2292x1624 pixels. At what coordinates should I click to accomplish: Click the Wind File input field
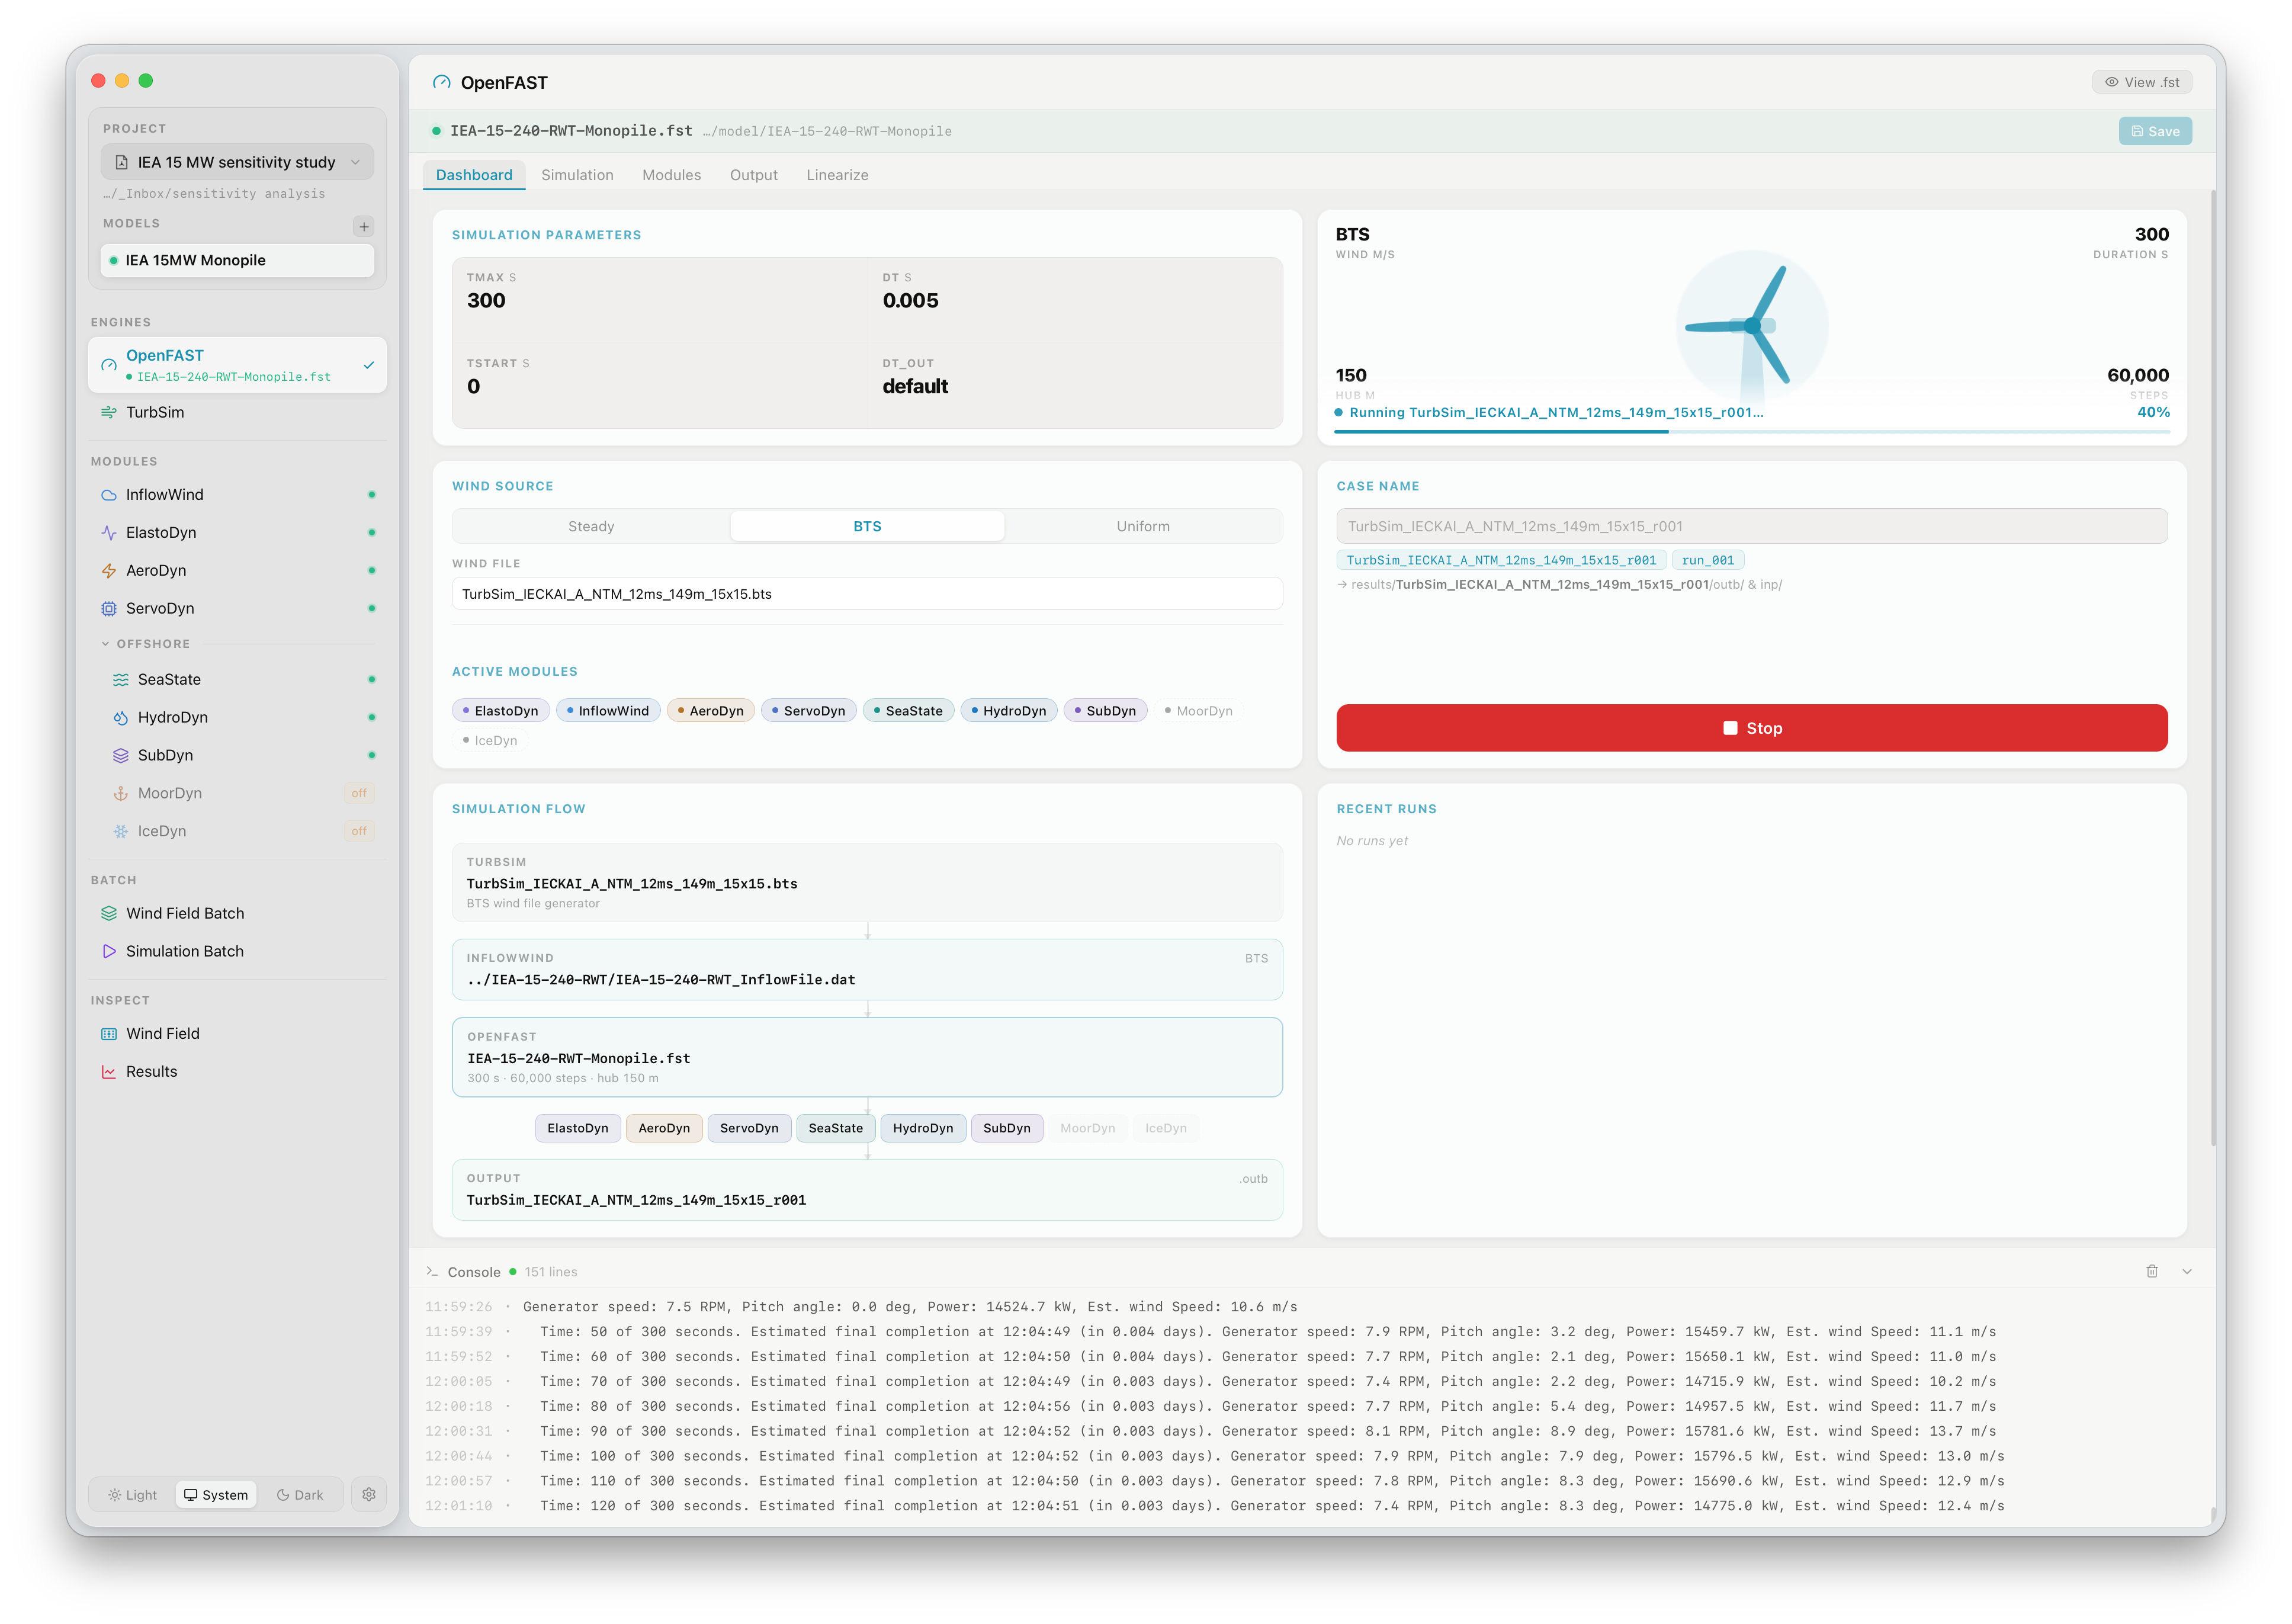coord(866,595)
